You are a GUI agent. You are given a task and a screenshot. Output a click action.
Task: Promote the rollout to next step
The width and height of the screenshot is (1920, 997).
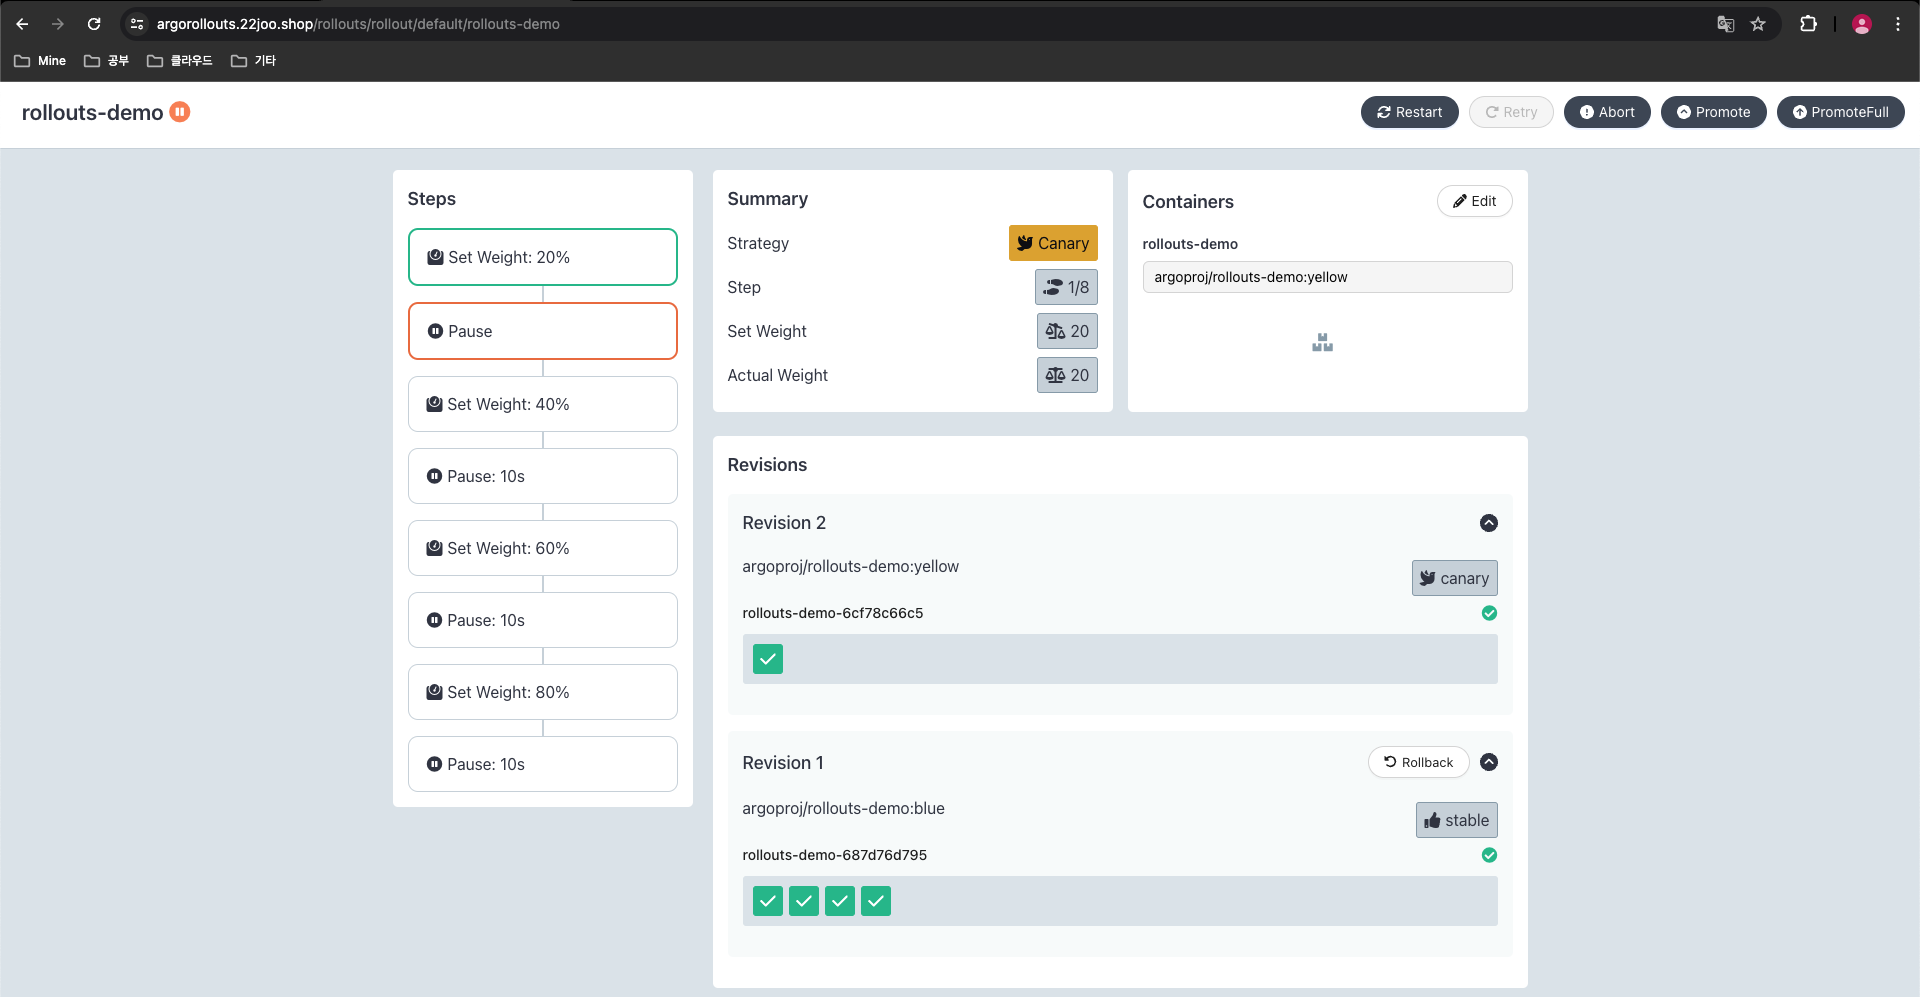[1713, 112]
